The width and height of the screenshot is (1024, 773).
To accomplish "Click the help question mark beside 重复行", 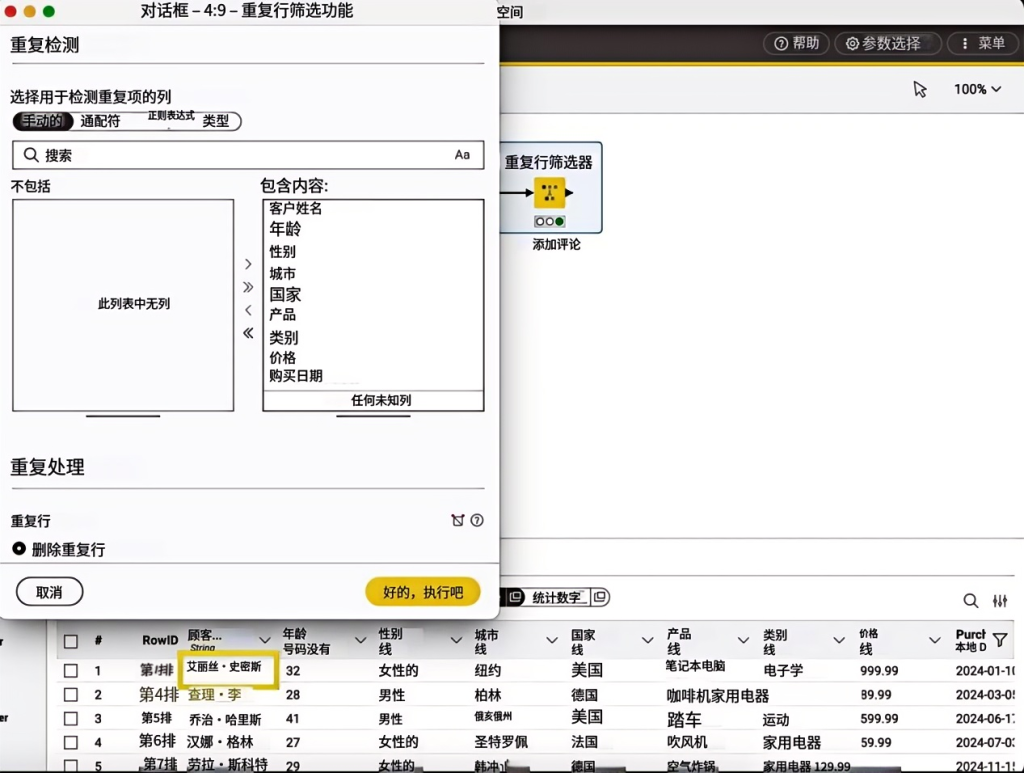I will coord(477,520).
